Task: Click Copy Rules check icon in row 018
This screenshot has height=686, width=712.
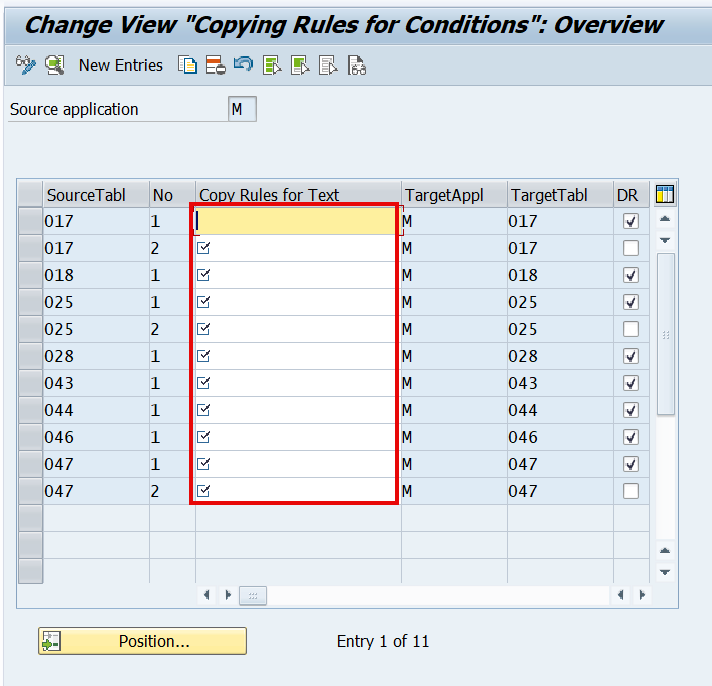Action: (x=203, y=275)
